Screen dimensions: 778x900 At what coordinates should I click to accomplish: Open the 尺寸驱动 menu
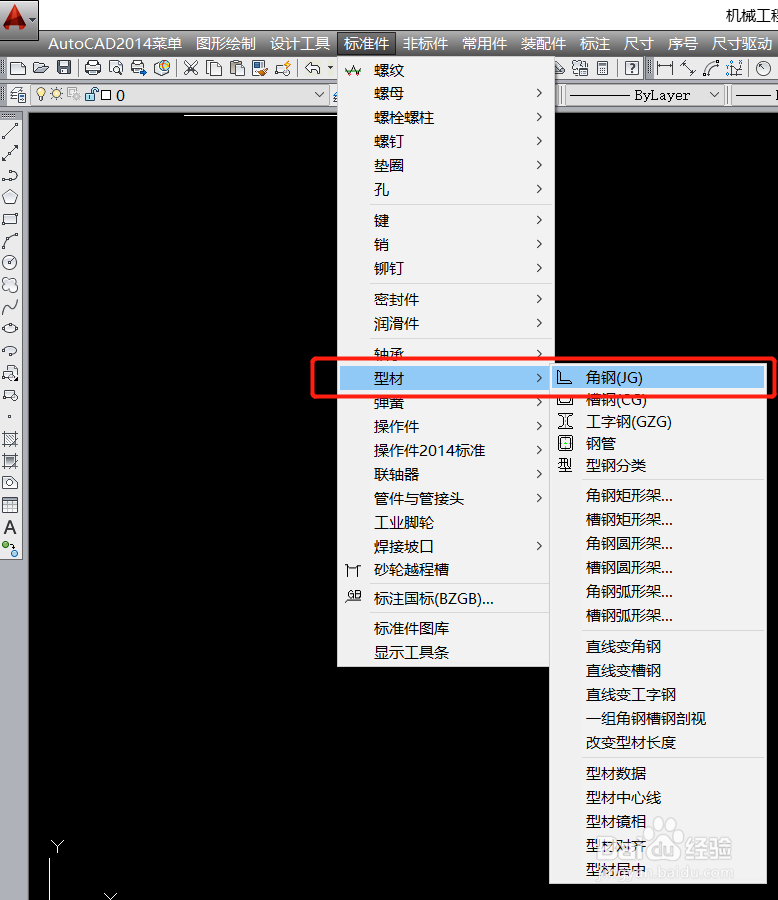pos(742,44)
